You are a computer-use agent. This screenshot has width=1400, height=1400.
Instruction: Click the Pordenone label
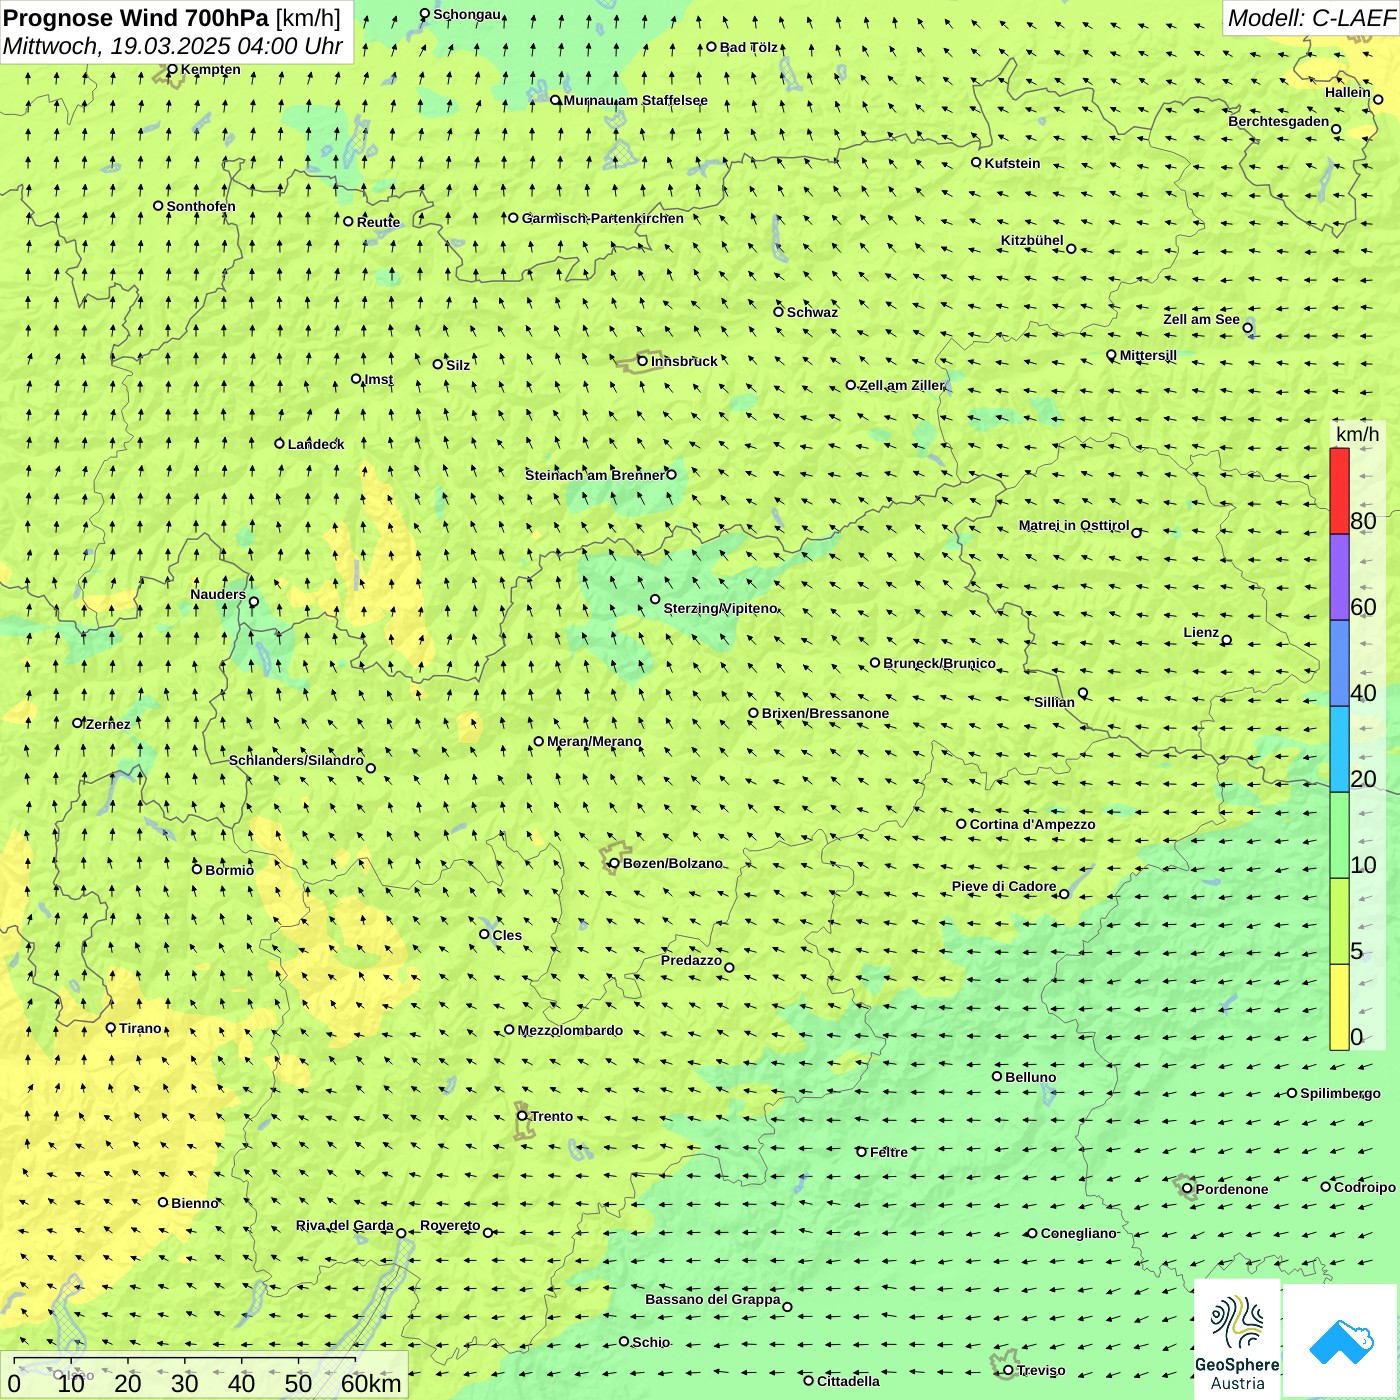coord(1231,1189)
